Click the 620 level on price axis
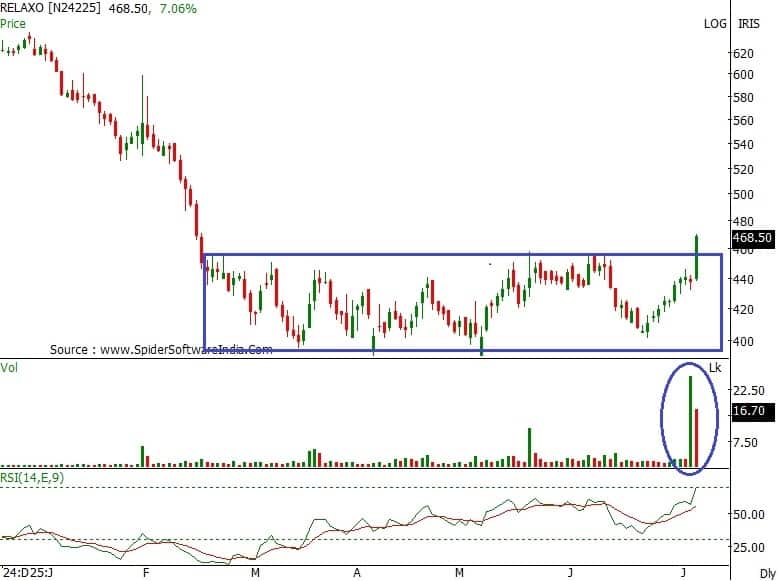Image resolution: width=779 pixels, height=581 pixels. pyautogui.click(x=742, y=52)
